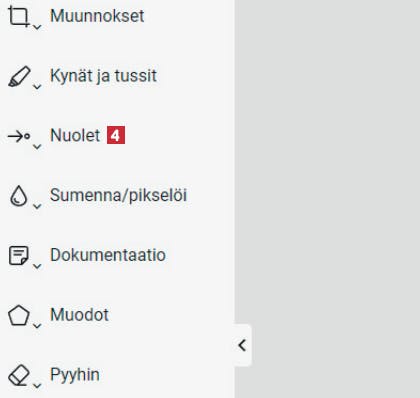Select the sticky note documentation icon
The height and width of the screenshot is (398, 420).
[18, 256]
